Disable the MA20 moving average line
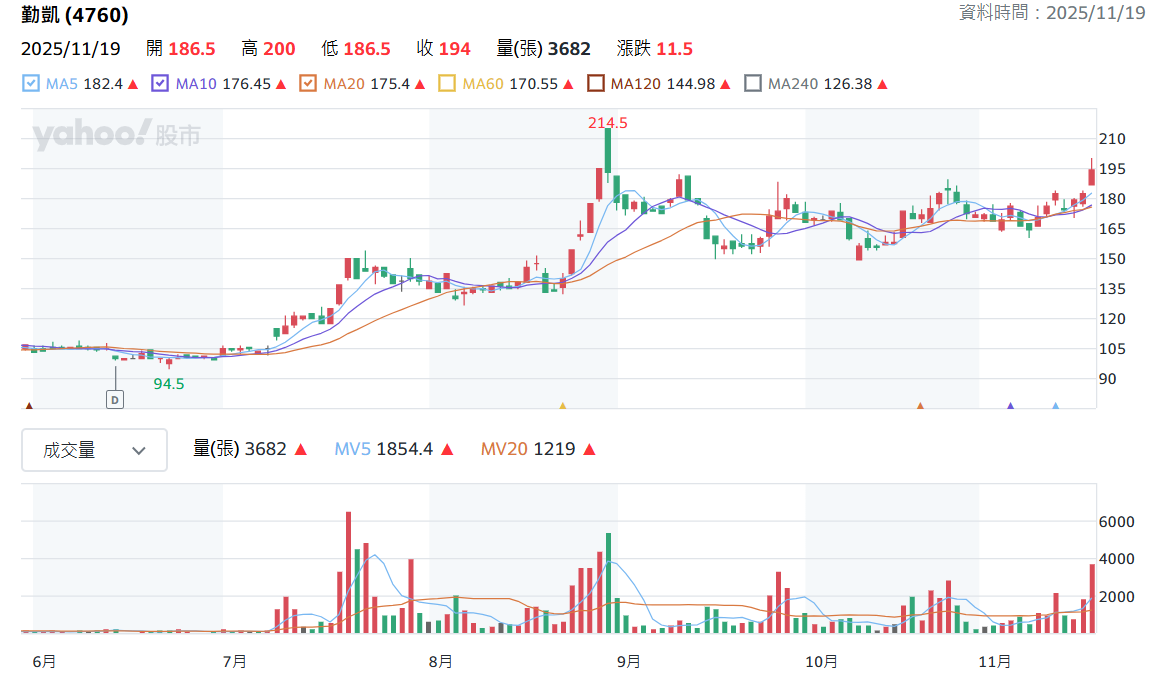The image size is (1161, 682). pyautogui.click(x=308, y=84)
